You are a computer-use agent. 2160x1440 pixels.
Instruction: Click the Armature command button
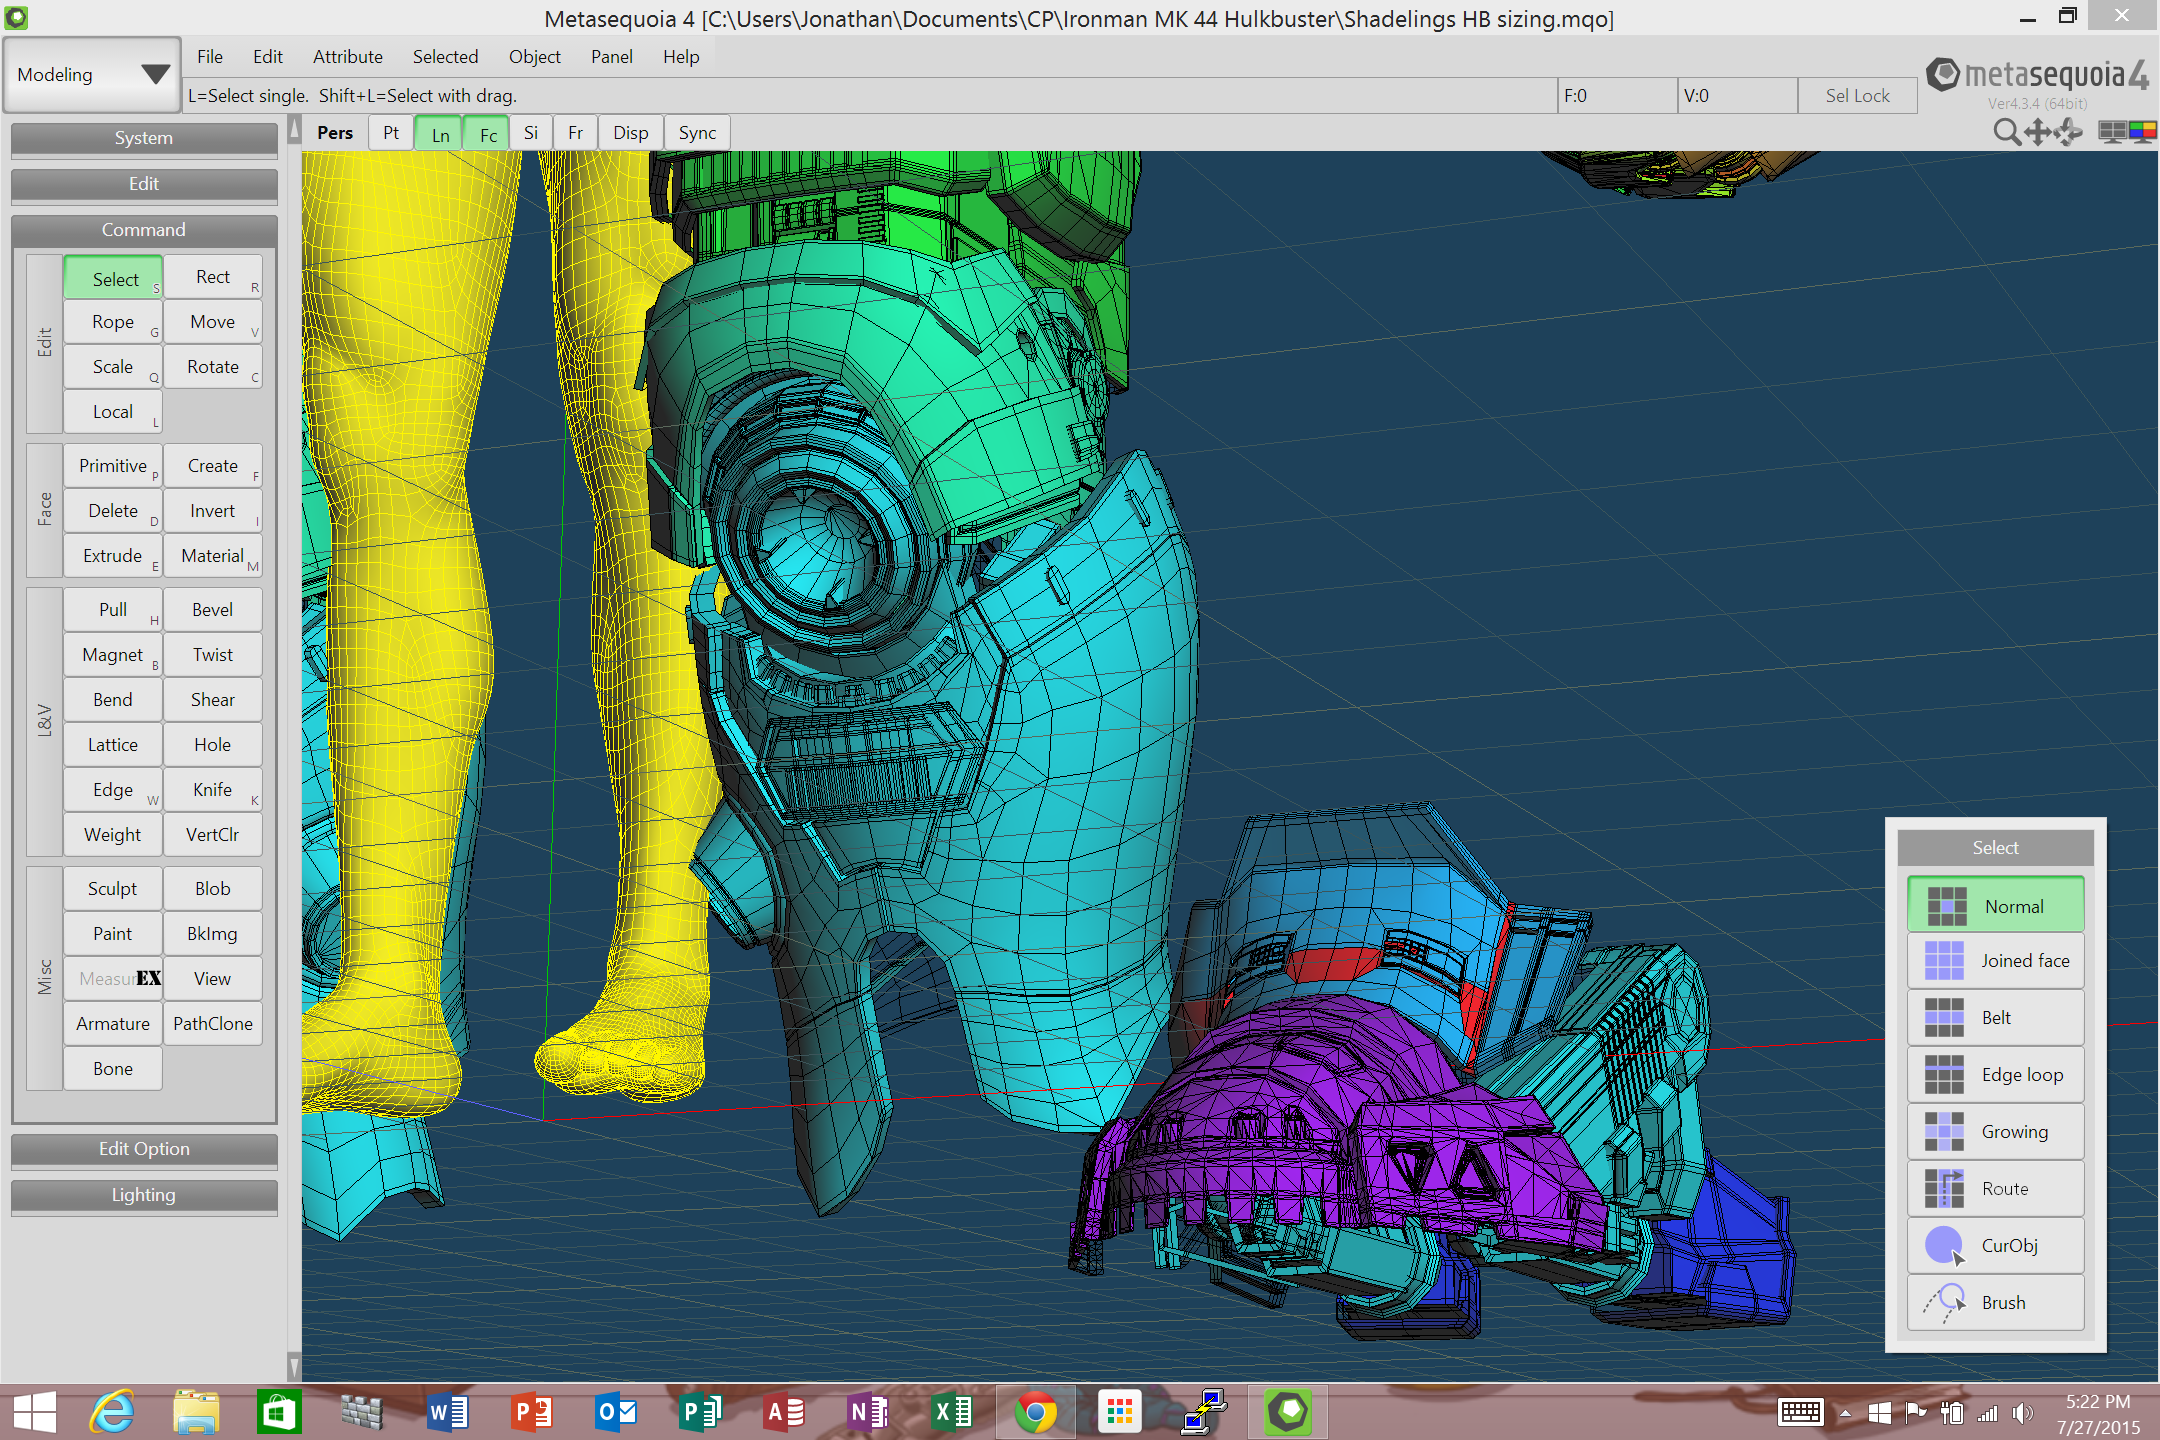pos(113,1024)
